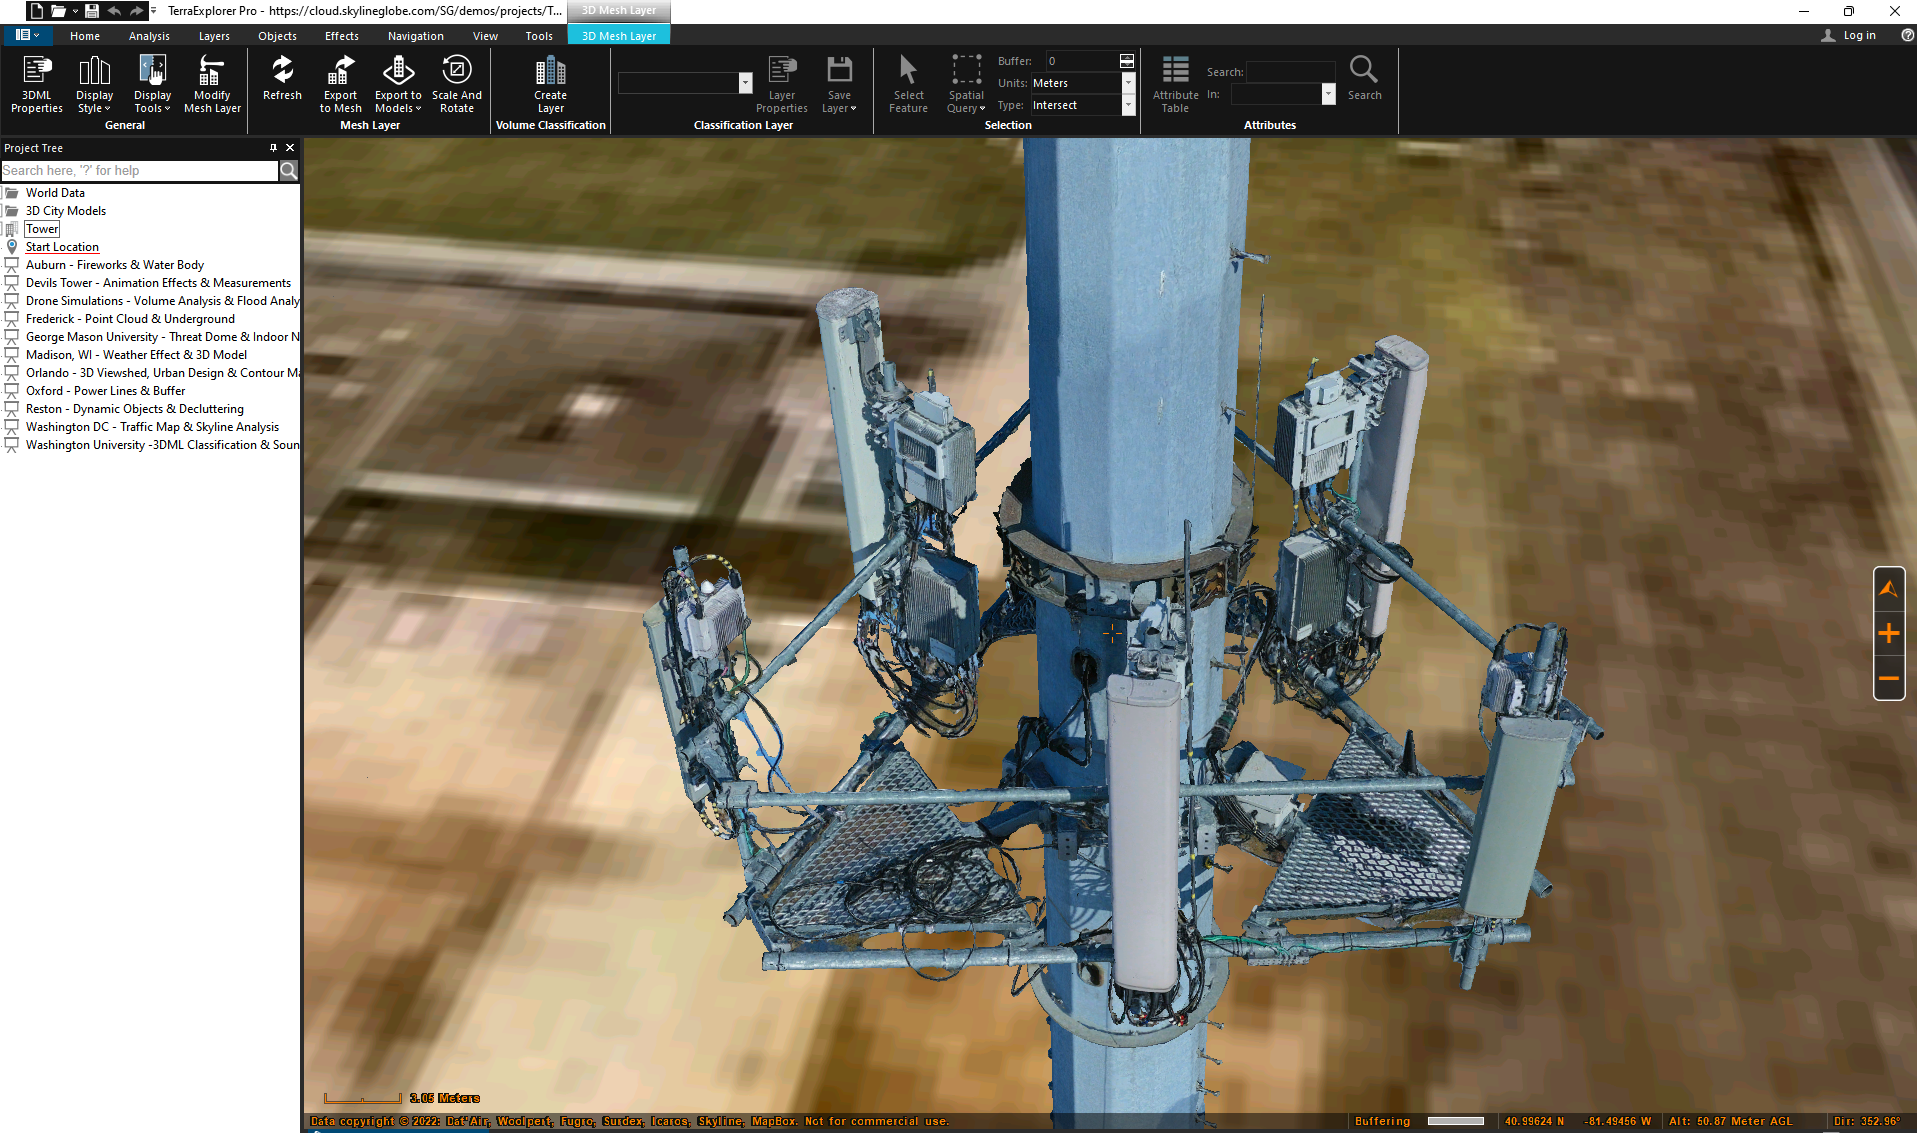Open the Navigation ribbon tab
The height and width of the screenshot is (1133, 1917).
[415, 36]
